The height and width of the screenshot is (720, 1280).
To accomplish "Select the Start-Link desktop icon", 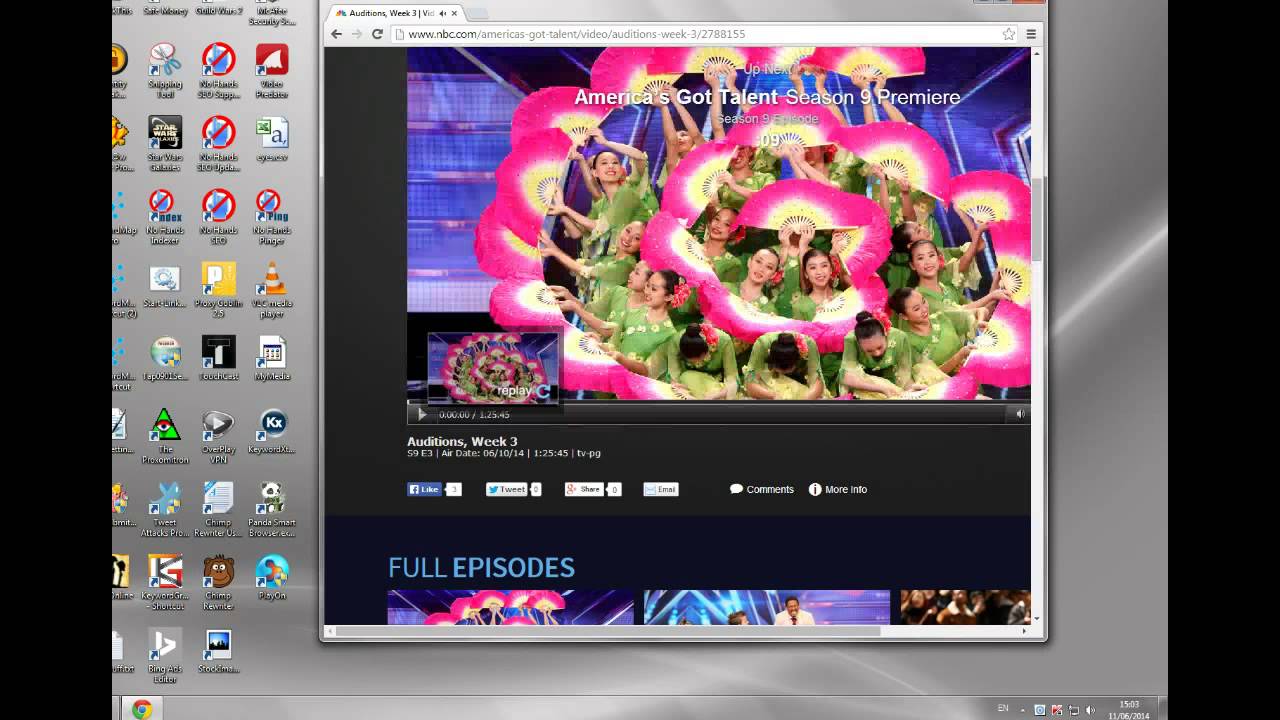I will (x=165, y=285).
